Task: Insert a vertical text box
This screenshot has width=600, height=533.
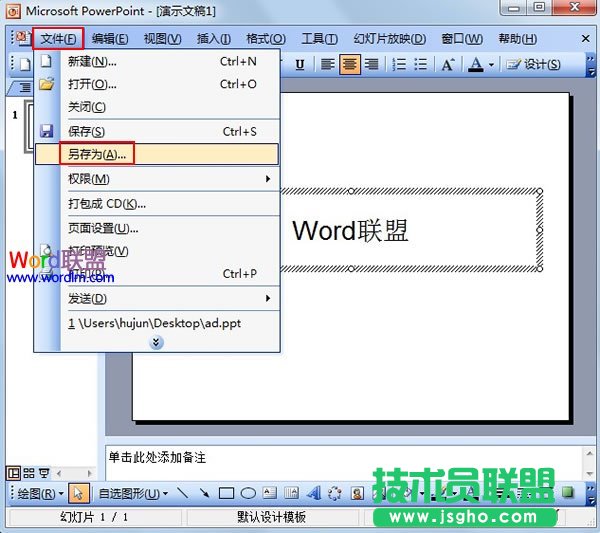Action: pos(291,493)
